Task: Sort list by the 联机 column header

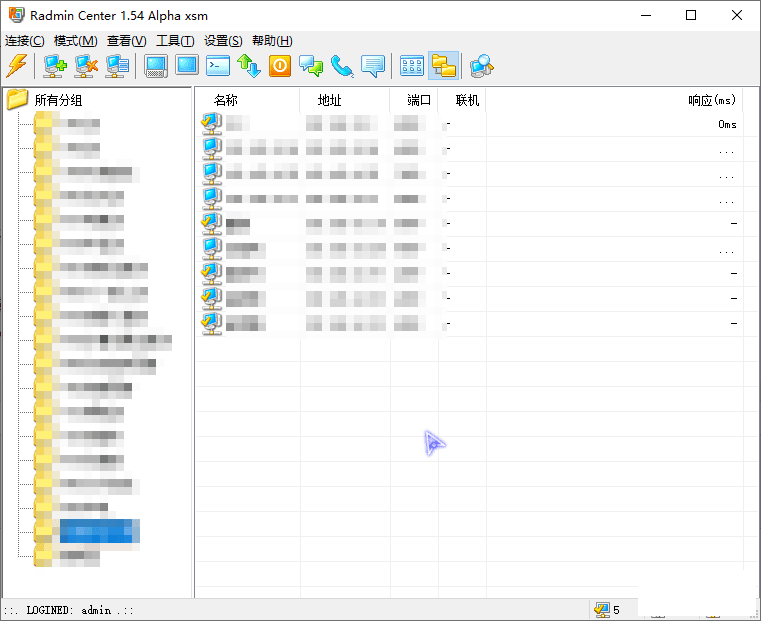Action: pyautogui.click(x=462, y=100)
